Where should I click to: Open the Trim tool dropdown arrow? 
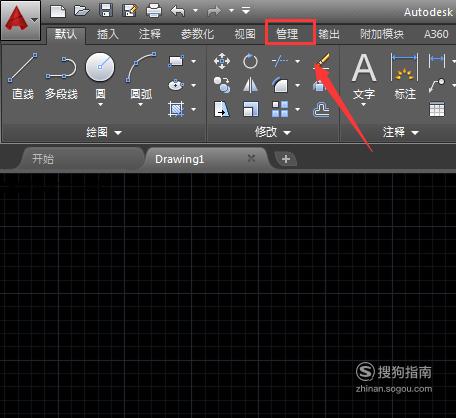tap(298, 61)
